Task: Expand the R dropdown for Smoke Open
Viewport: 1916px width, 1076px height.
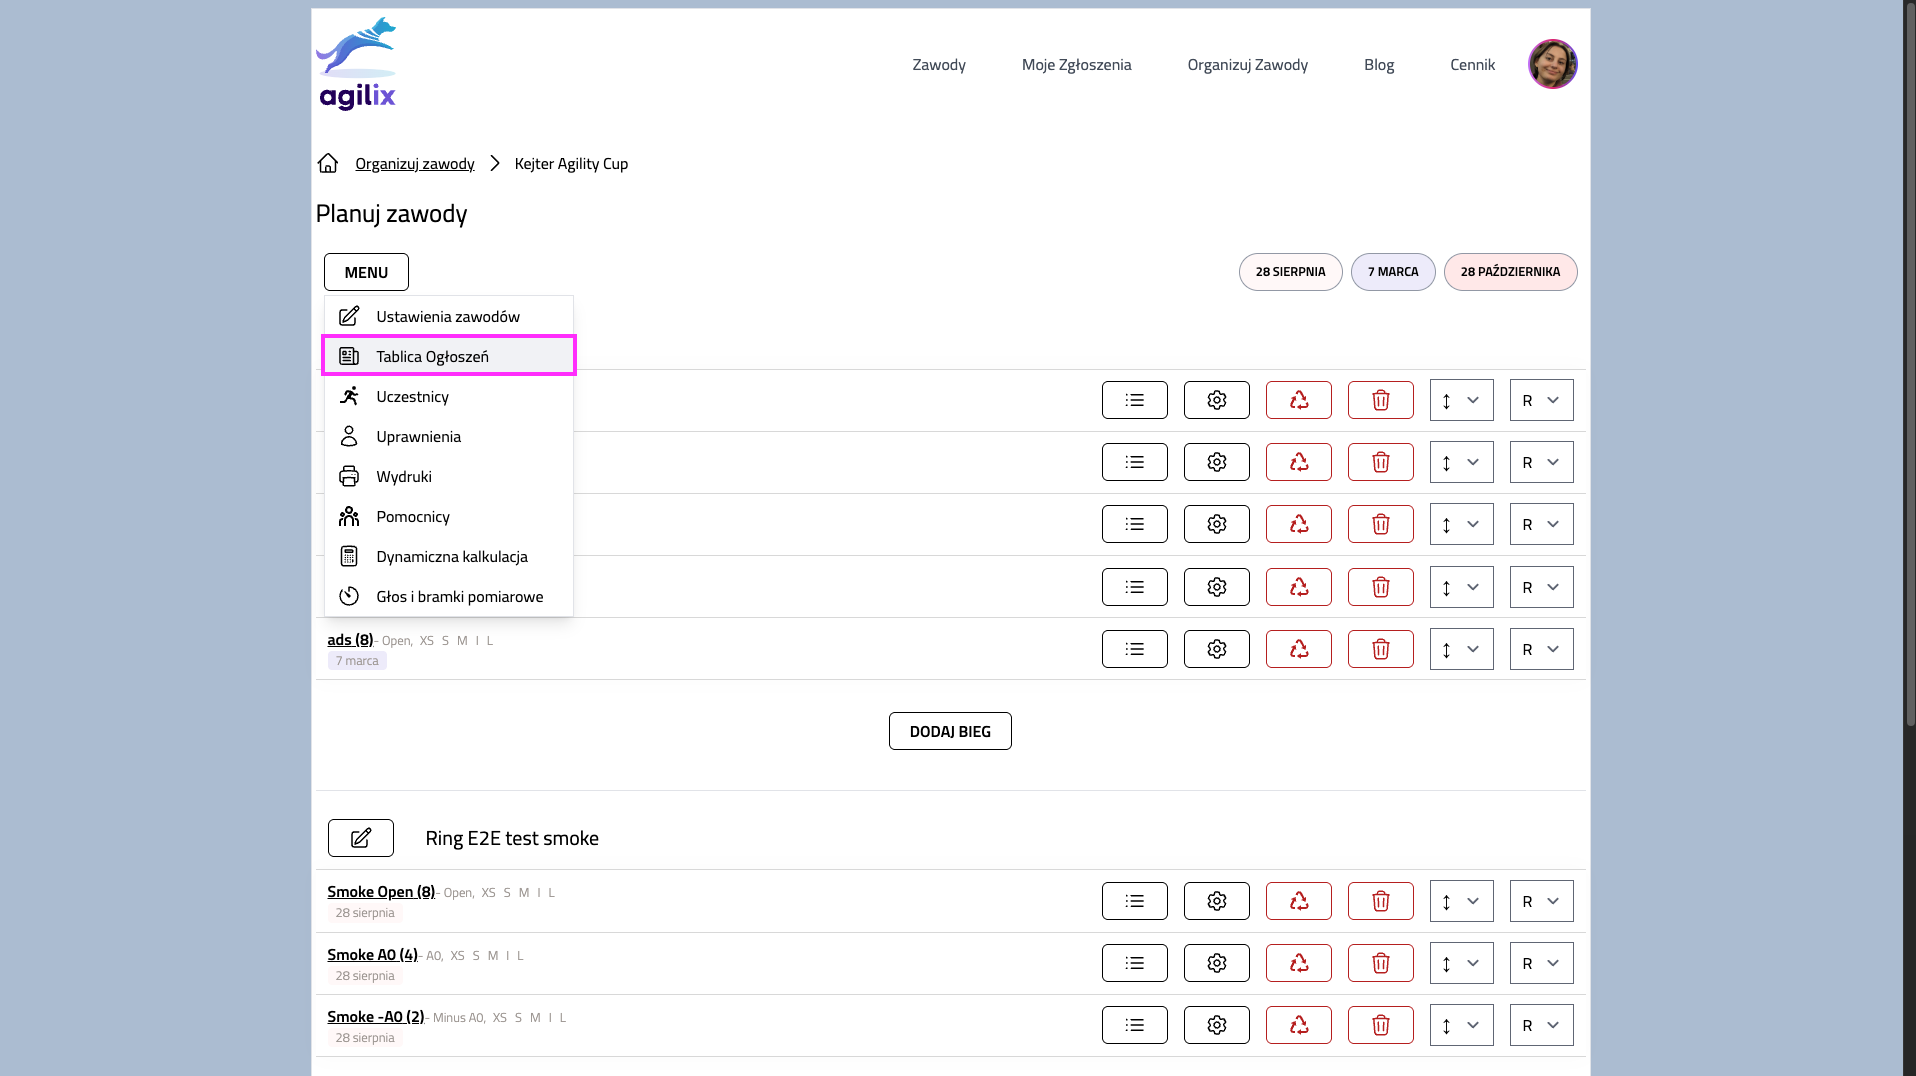Action: point(1540,901)
